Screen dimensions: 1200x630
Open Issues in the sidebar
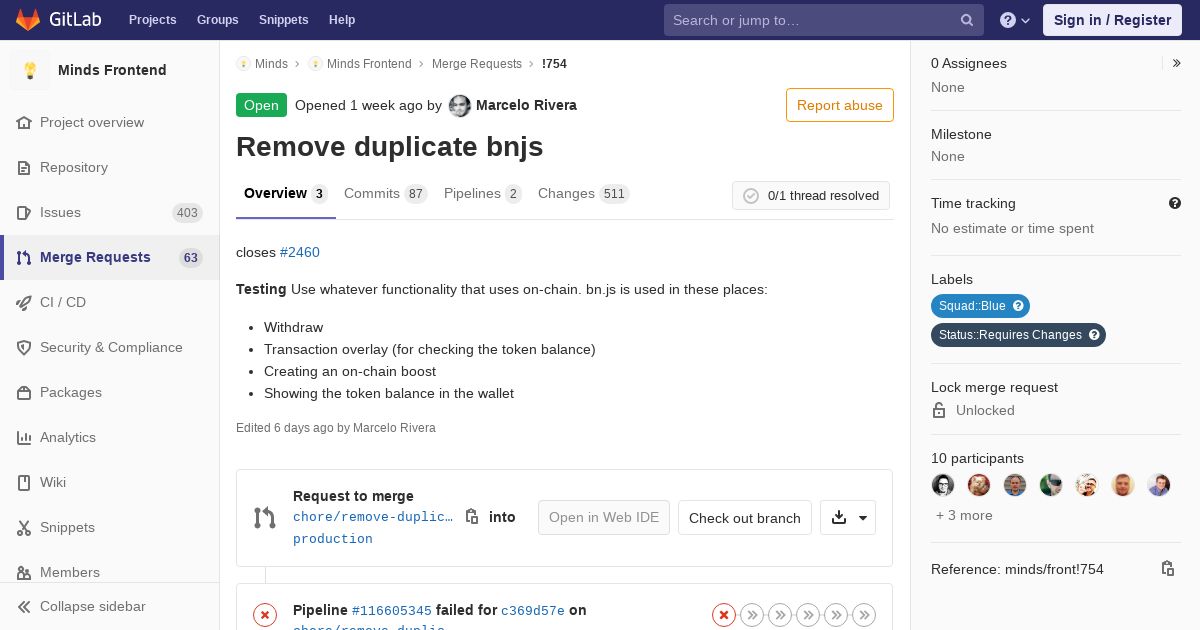(110, 213)
